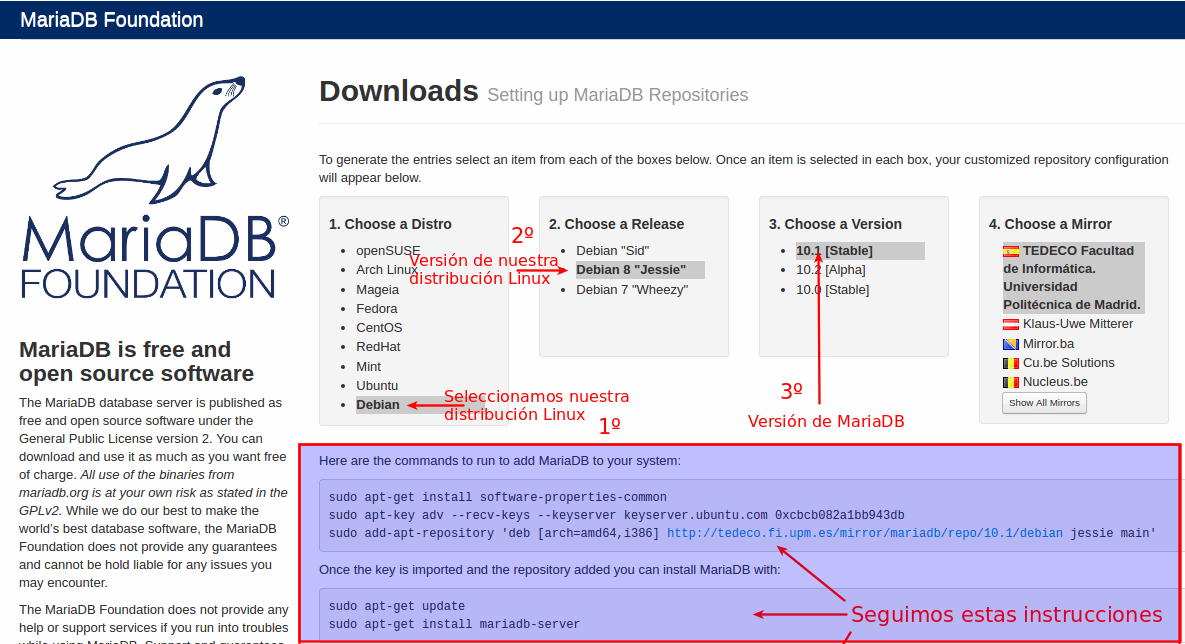Select openSUSE from distro list
The width and height of the screenshot is (1185, 644).
[x=388, y=250]
